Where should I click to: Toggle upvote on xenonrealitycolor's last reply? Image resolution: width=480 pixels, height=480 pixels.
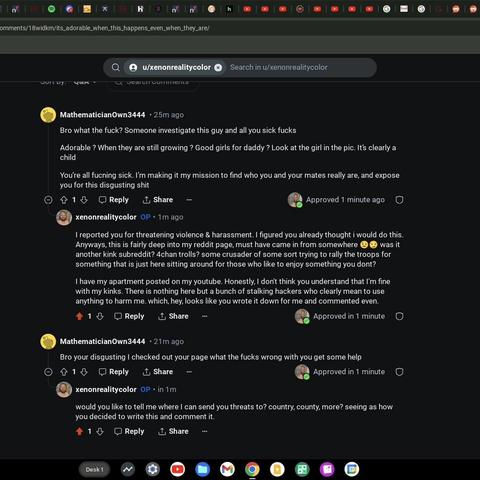[79, 432]
